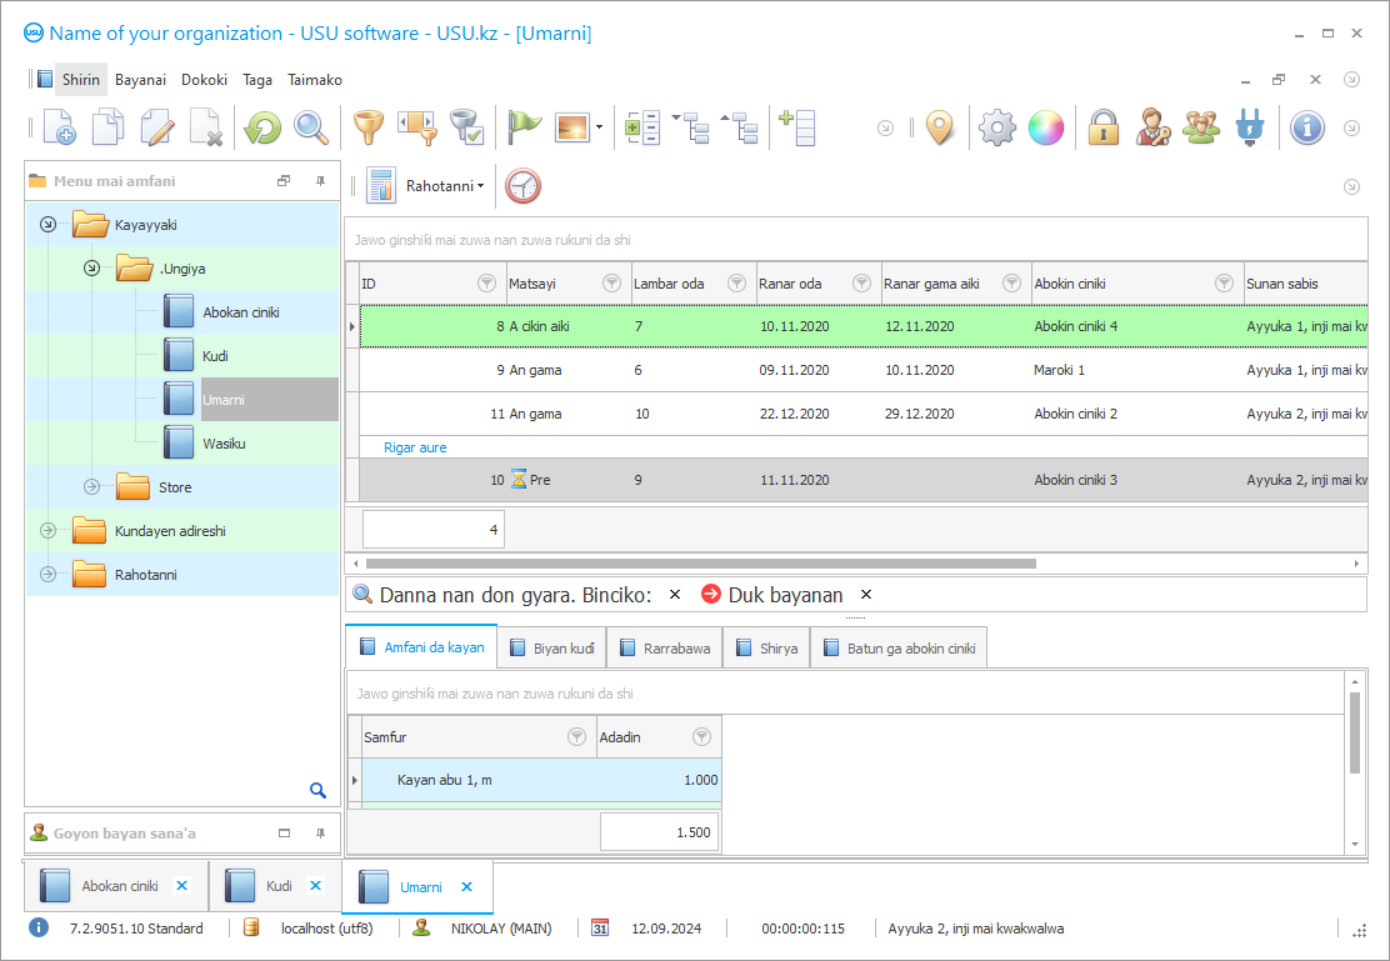Open the image icon dropdown arrow
The width and height of the screenshot is (1390, 961).
point(599,127)
